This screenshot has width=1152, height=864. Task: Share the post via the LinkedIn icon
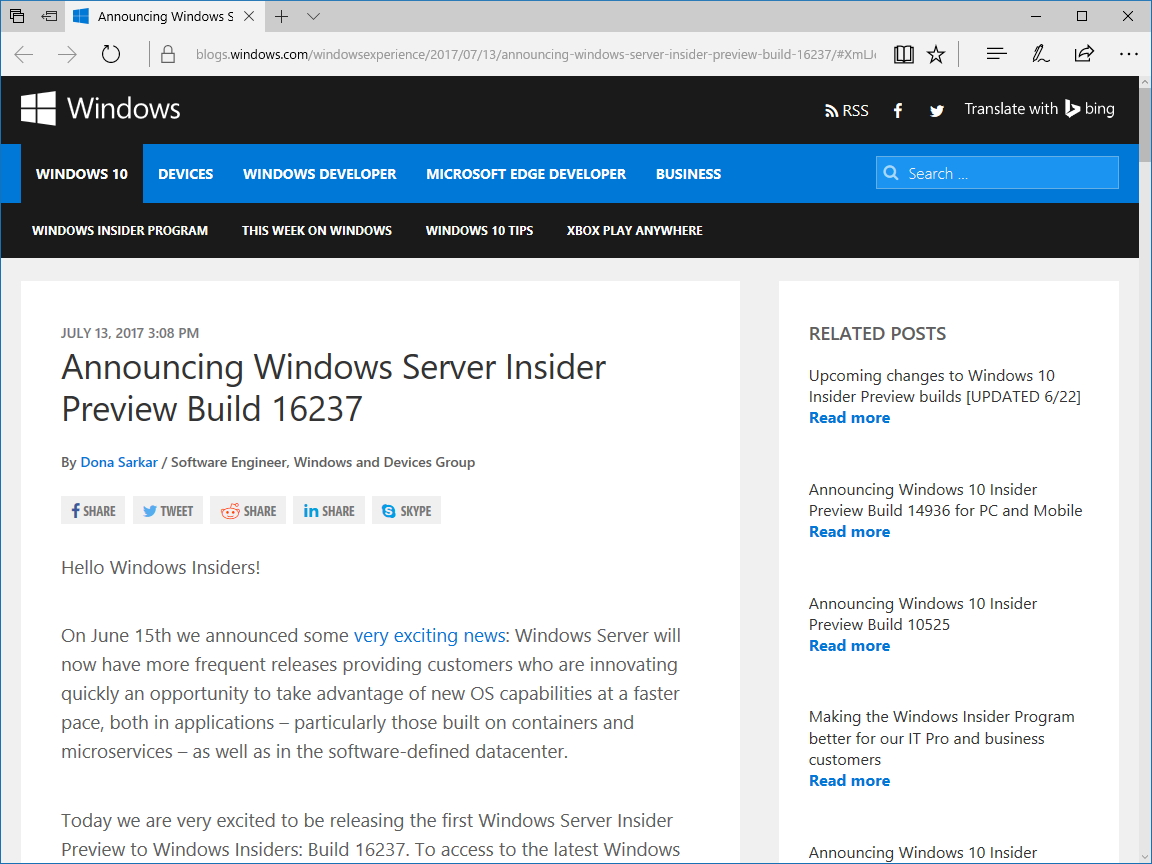[x=328, y=510]
